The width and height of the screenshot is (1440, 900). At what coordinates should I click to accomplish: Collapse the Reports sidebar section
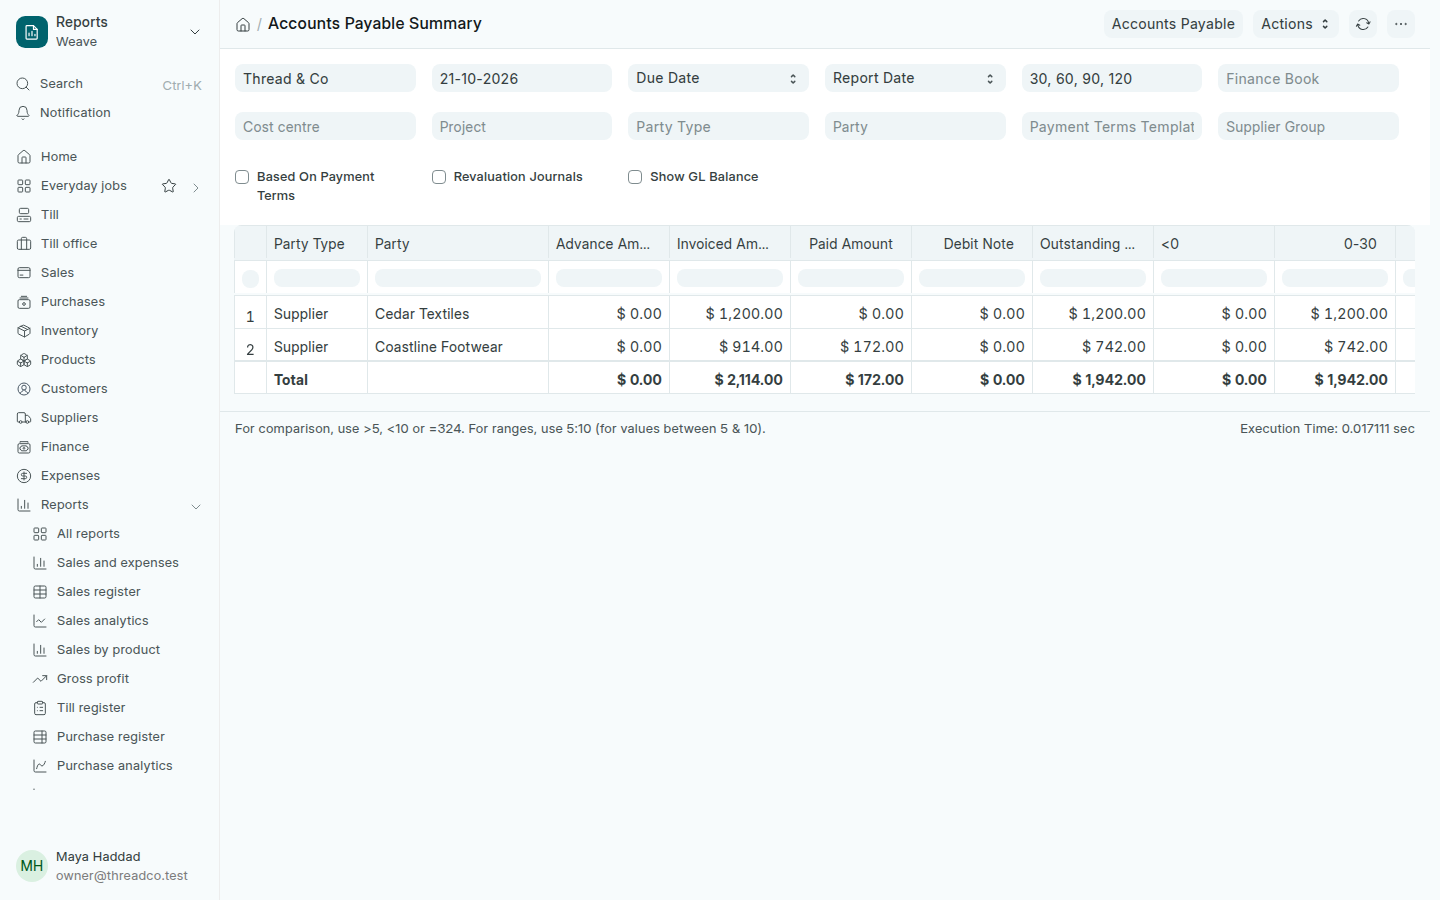[x=196, y=506]
